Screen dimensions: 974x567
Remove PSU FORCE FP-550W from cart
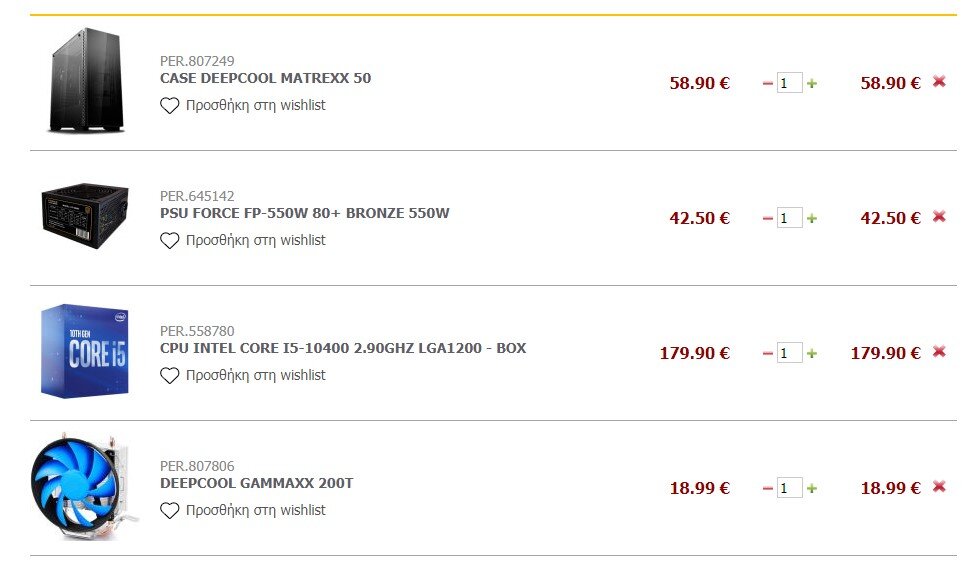pyautogui.click(x=939, y=216)
